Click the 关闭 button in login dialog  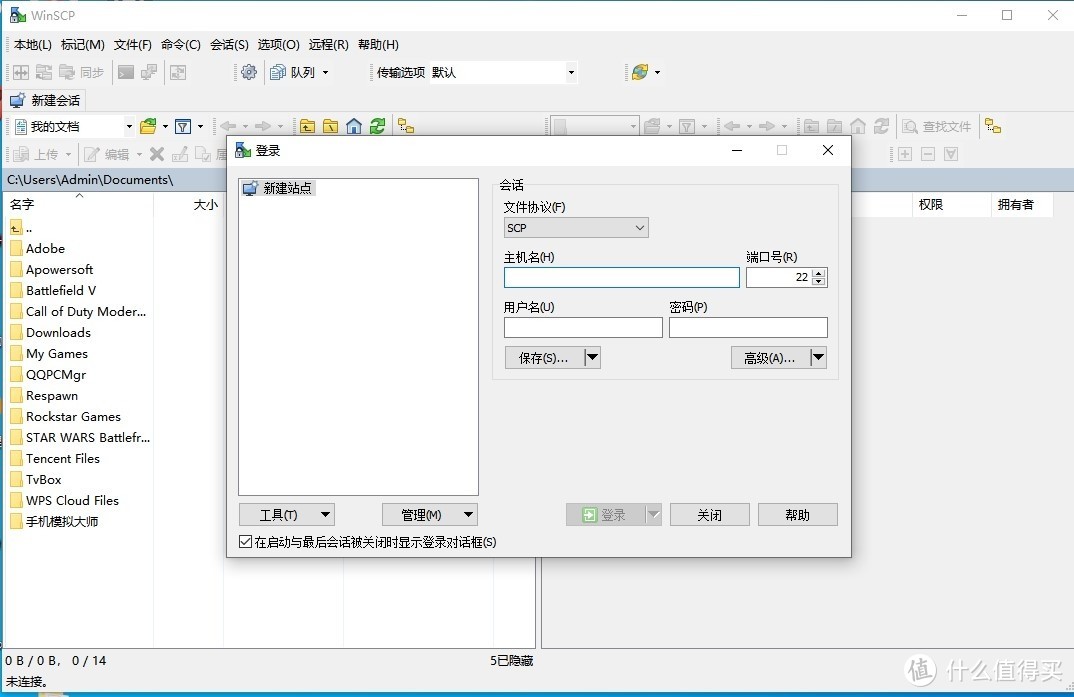coord(710,515)
